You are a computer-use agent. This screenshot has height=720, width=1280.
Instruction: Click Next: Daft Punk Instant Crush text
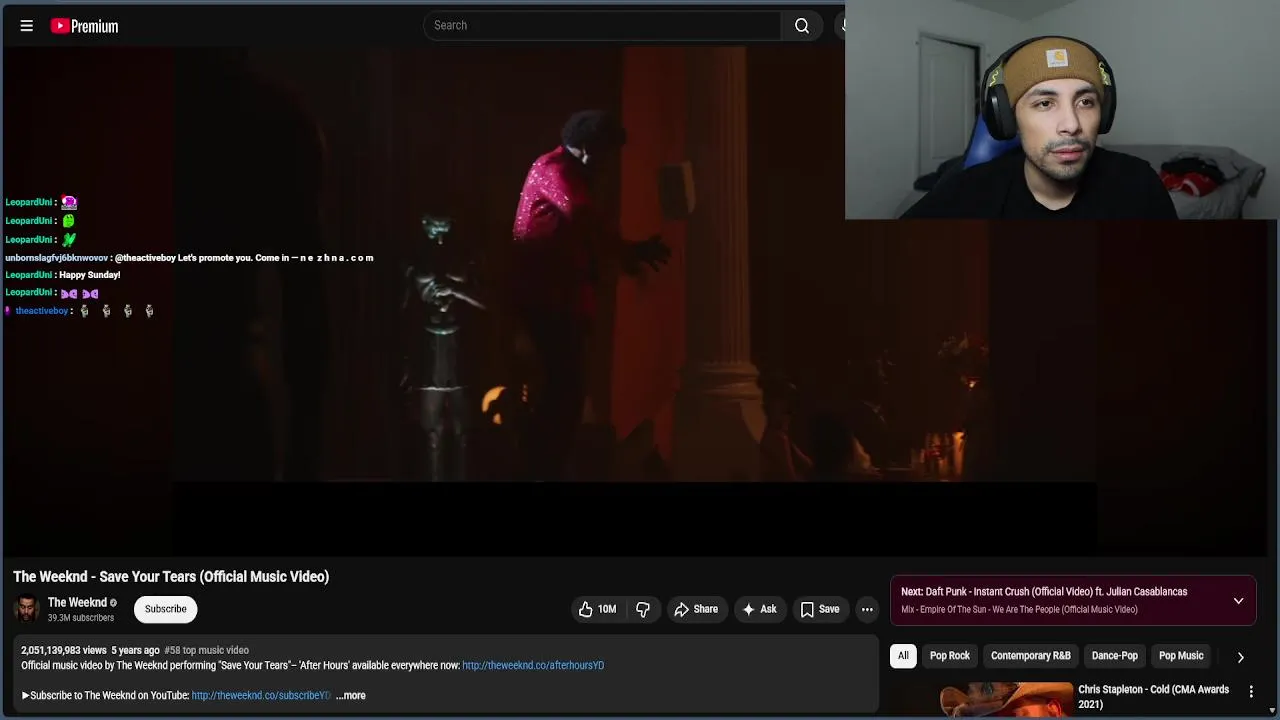coord(1044,592)
